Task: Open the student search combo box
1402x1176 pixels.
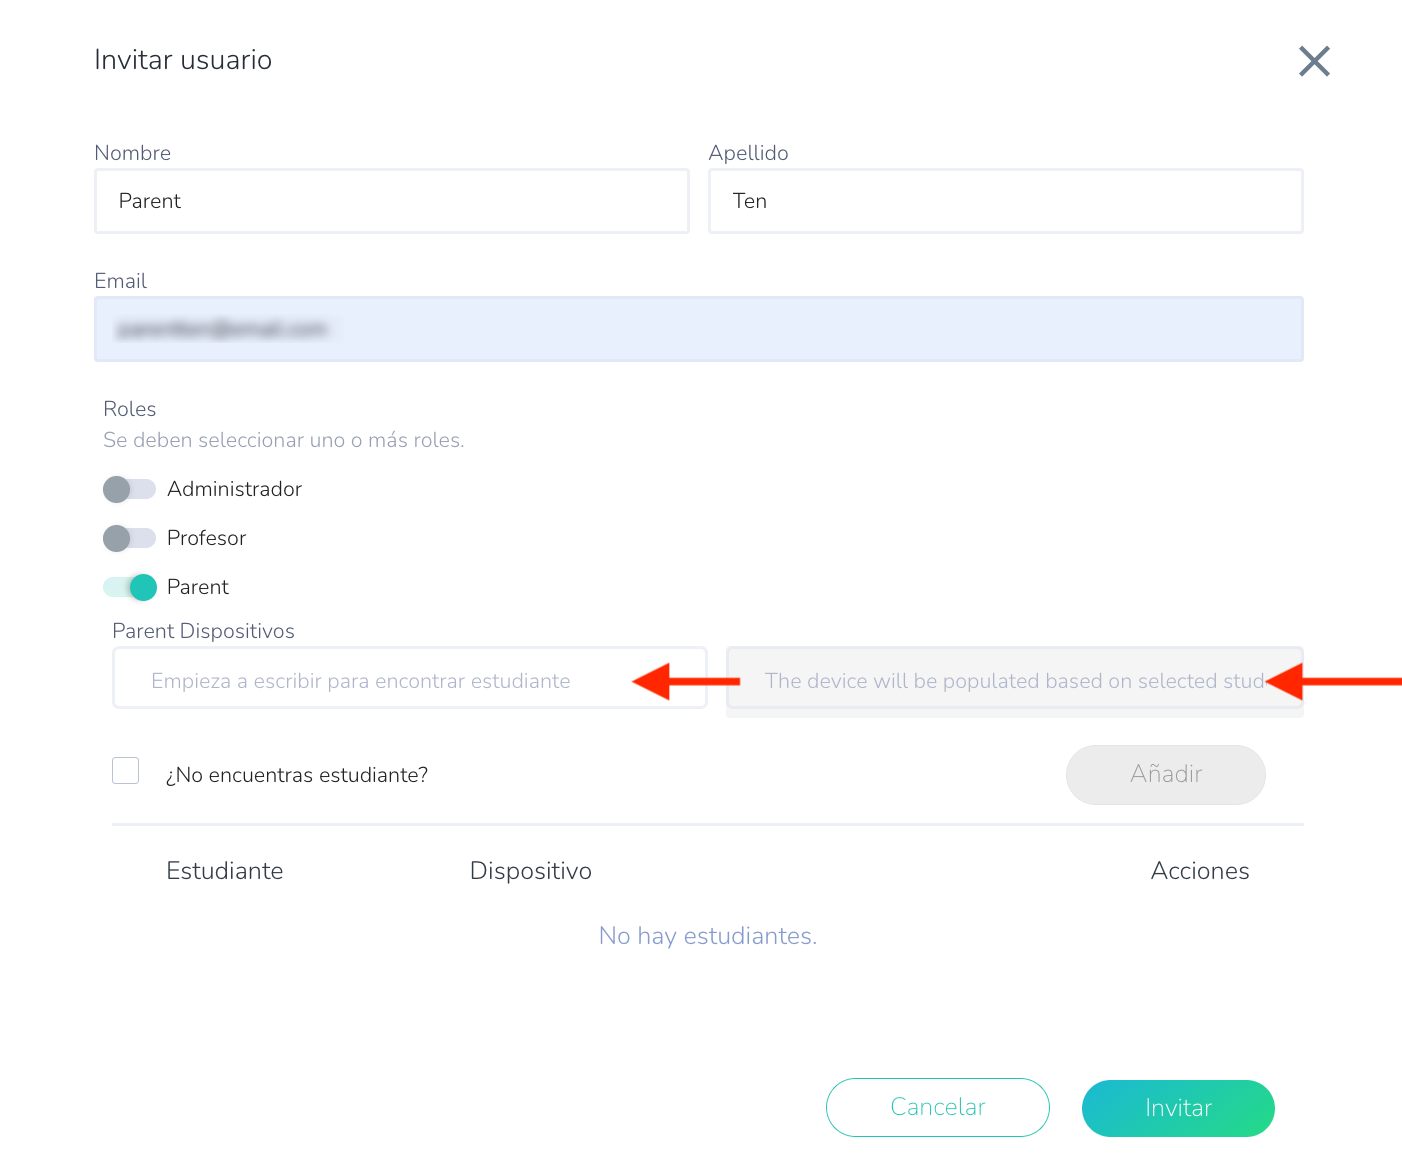Action: tap(380, 680)
